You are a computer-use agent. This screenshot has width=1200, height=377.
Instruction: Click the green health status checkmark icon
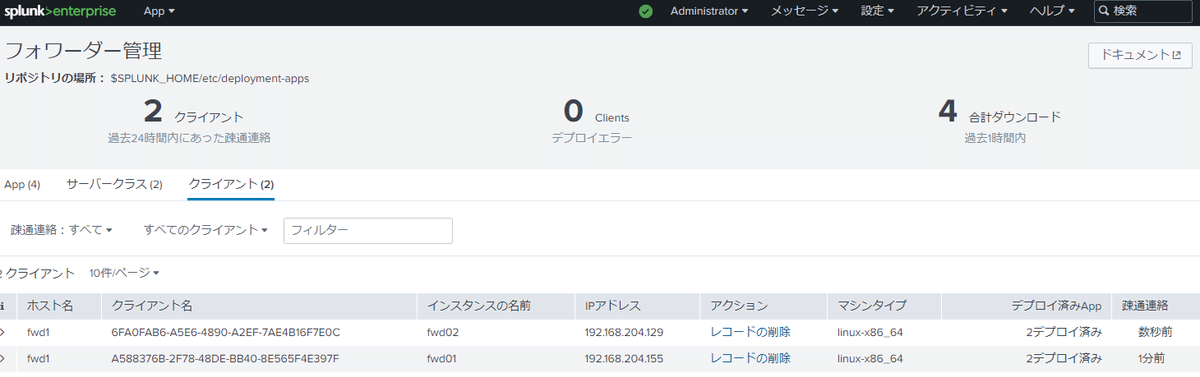pyautogui.click(x=646, y=11)
